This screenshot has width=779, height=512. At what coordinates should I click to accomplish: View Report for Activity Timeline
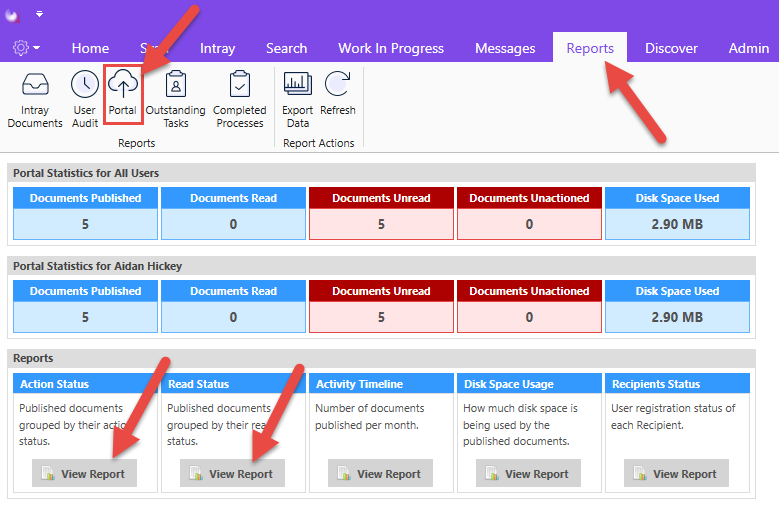point(381,473)
